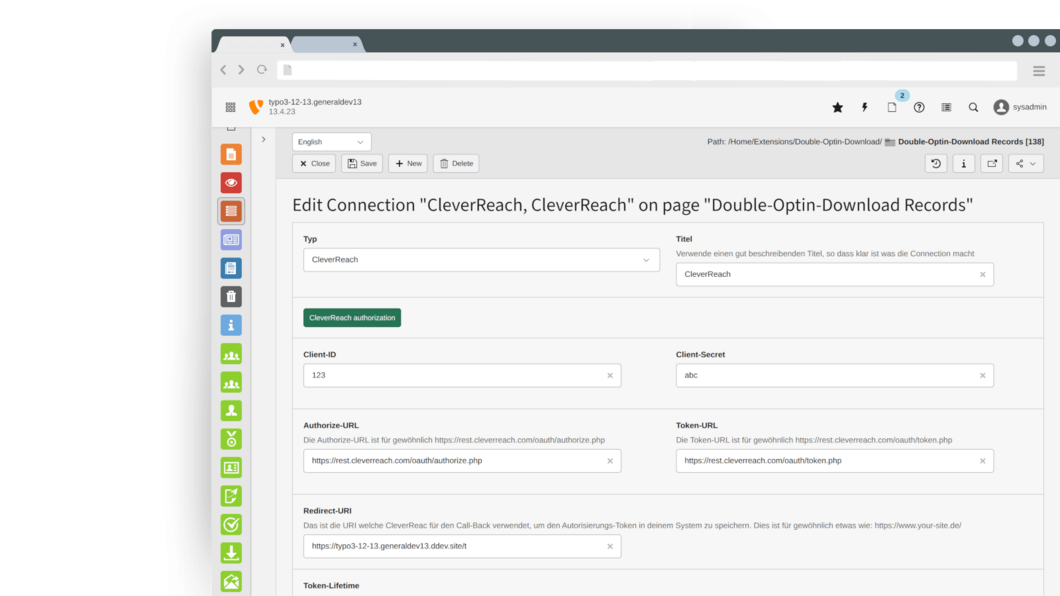Click the search magnifier in top bar
Screen dimensions: 1060x596
(x=973, y=107)
